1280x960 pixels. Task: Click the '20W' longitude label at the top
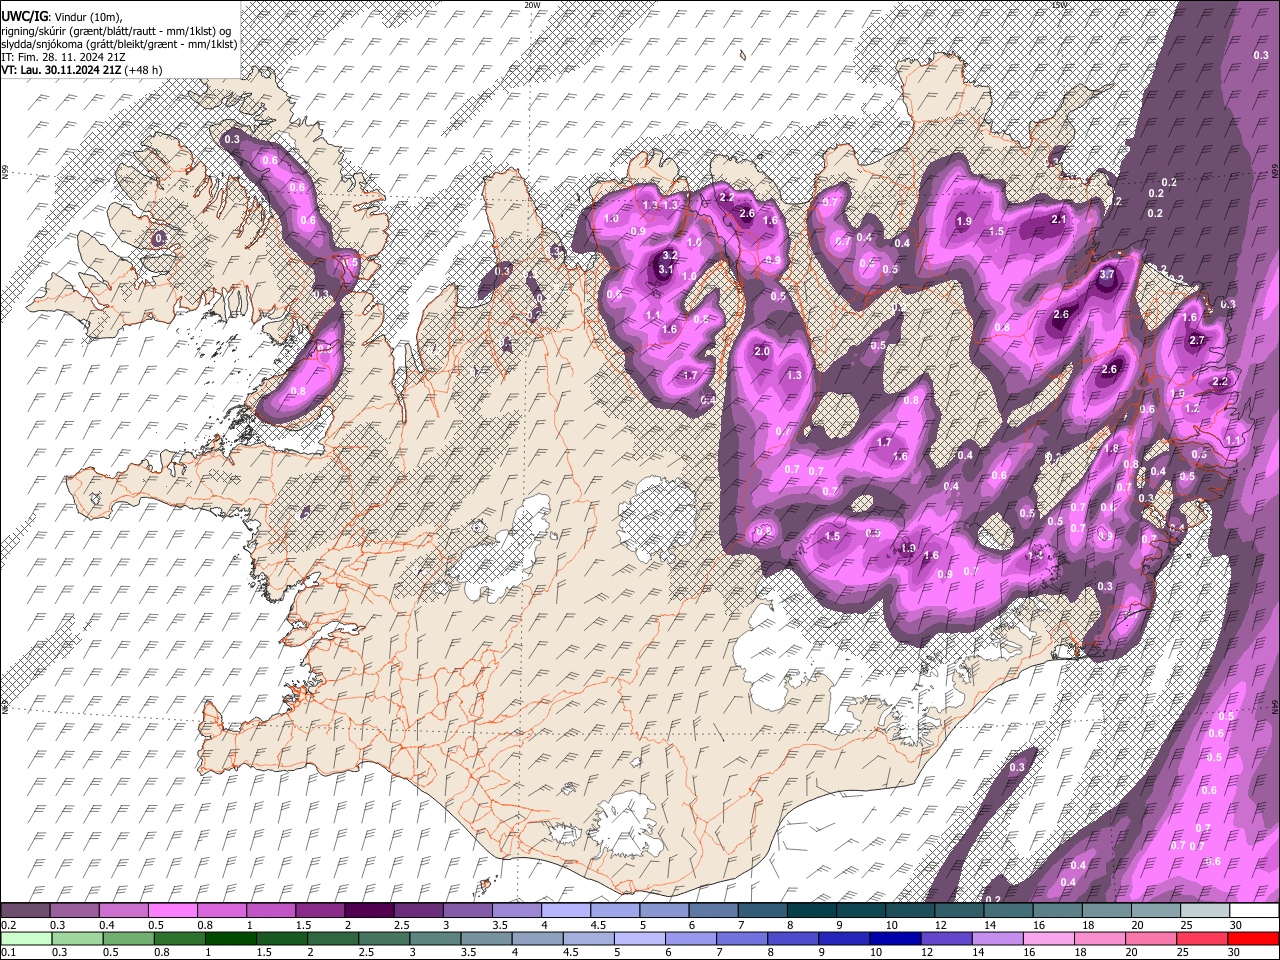(532, 5)
